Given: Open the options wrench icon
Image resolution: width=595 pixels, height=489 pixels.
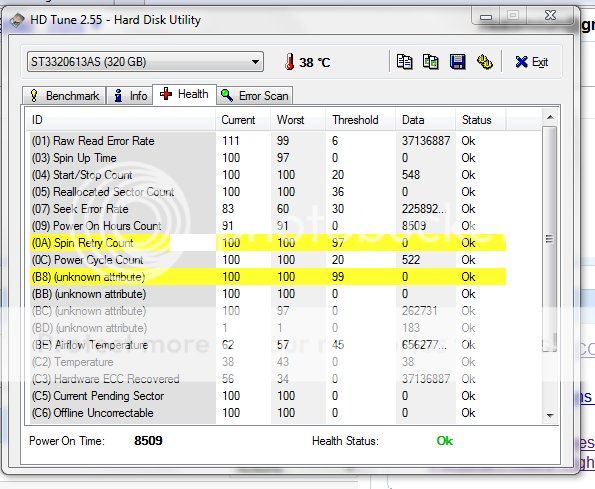Looking at the screenshot, I should point(485,61).
